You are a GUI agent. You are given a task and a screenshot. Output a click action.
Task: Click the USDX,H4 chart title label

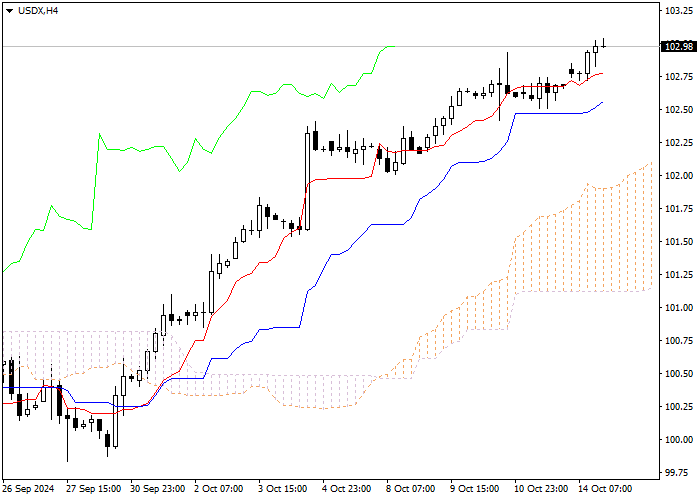[38, 11]
